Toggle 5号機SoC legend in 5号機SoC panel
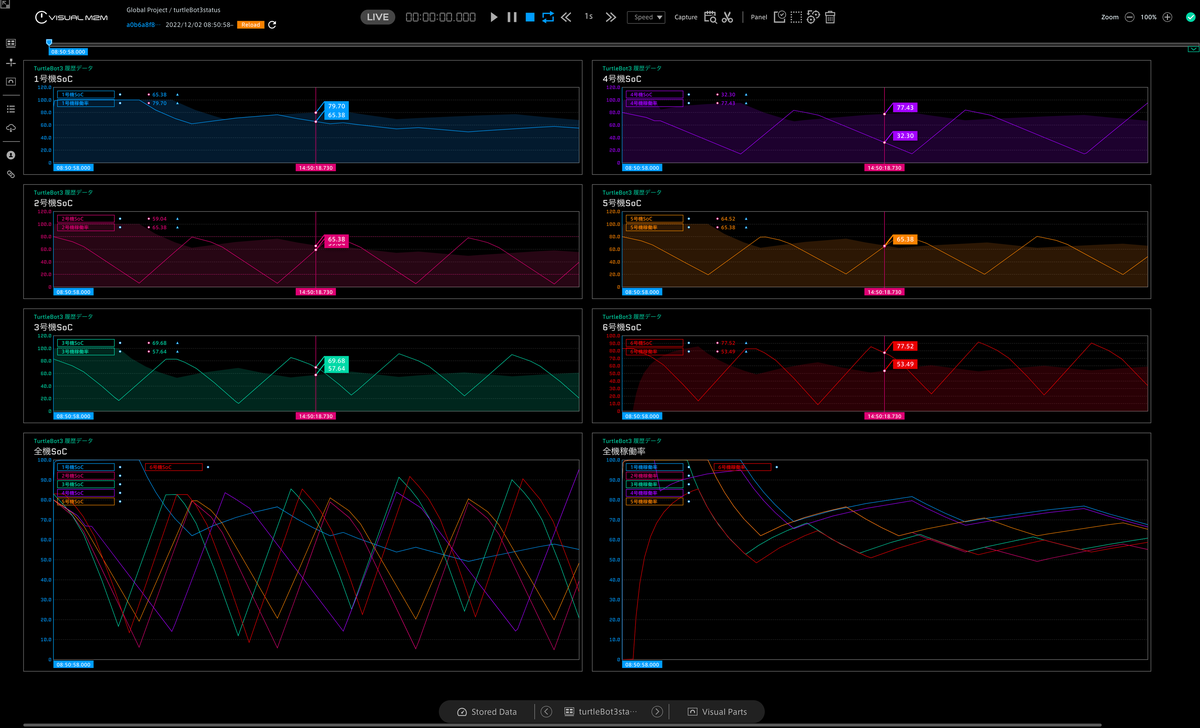Viewport: 1200px width, 728px height. tap(655, 219)
